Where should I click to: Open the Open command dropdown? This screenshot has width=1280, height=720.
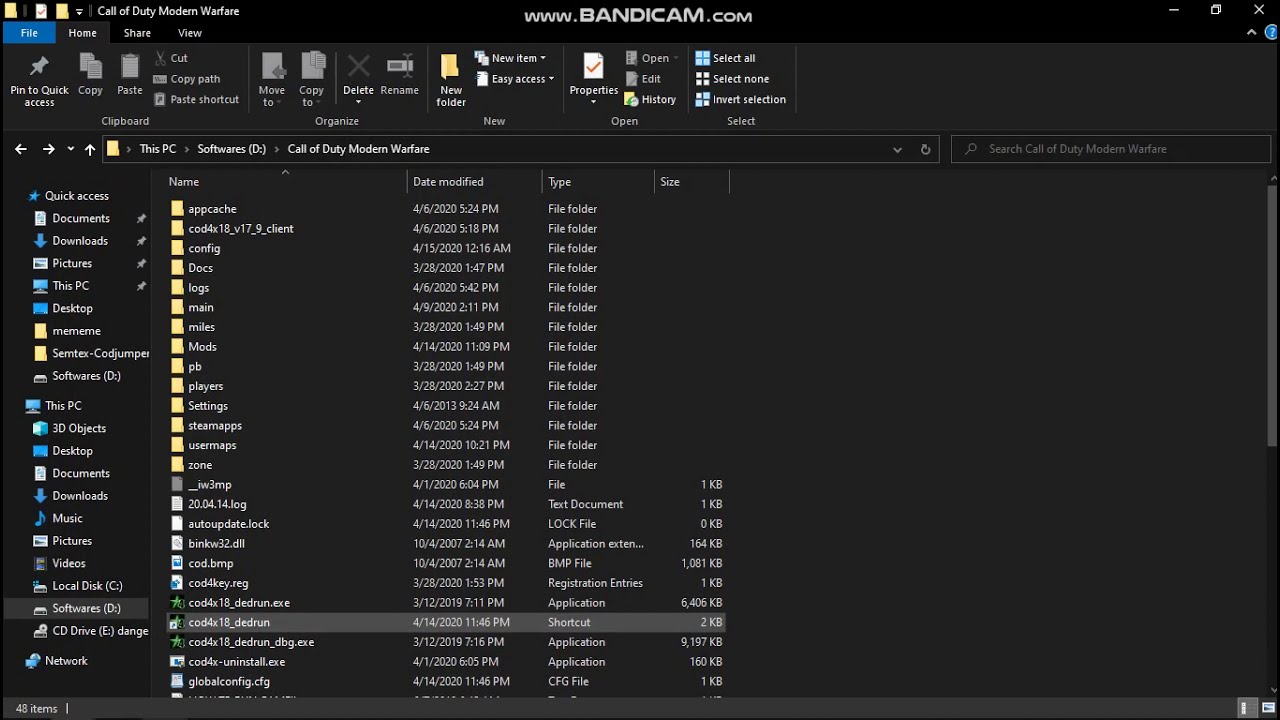coord(676,58)
